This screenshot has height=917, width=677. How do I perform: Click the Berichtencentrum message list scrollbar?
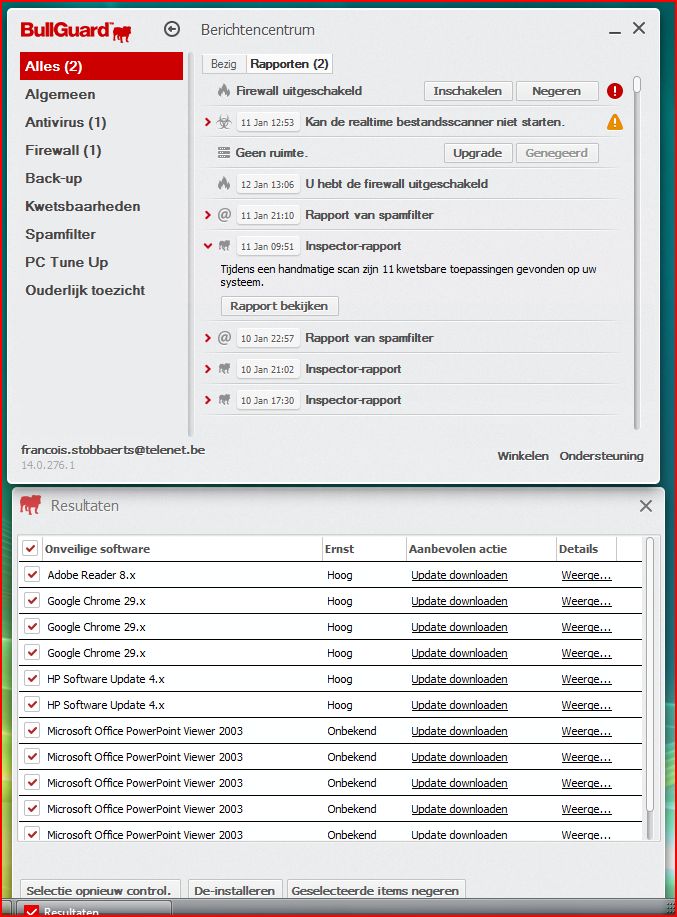[x=637, y=251]
